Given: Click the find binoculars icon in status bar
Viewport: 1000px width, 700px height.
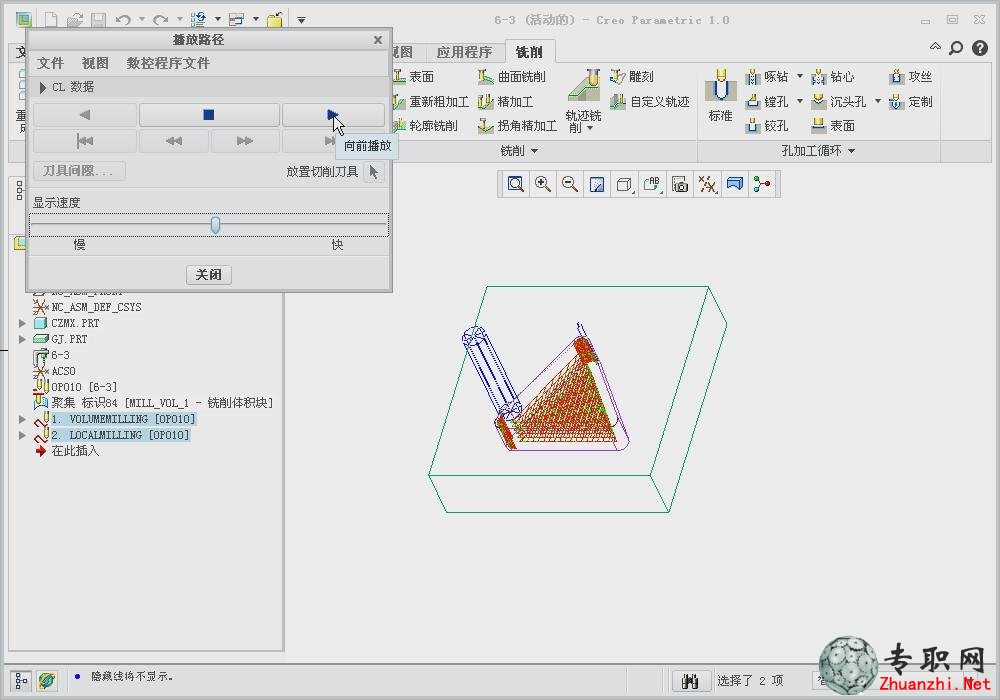Looking at the screenshot, I should click(x=691, y=680).
